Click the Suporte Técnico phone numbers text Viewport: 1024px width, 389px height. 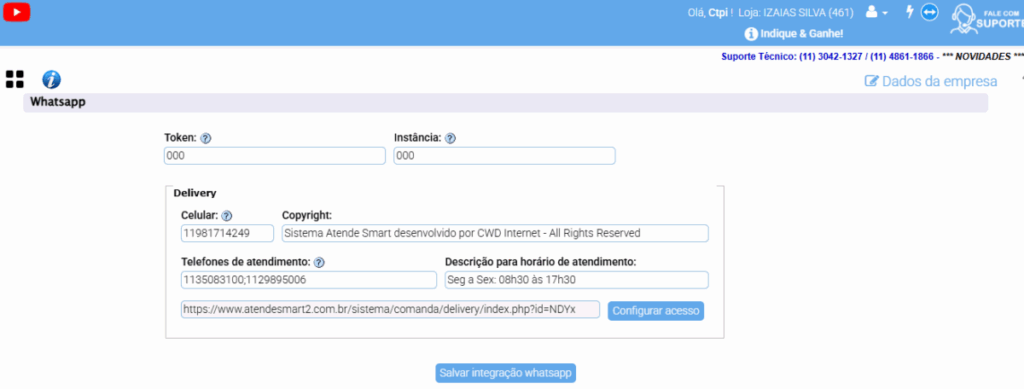point(827,57)
